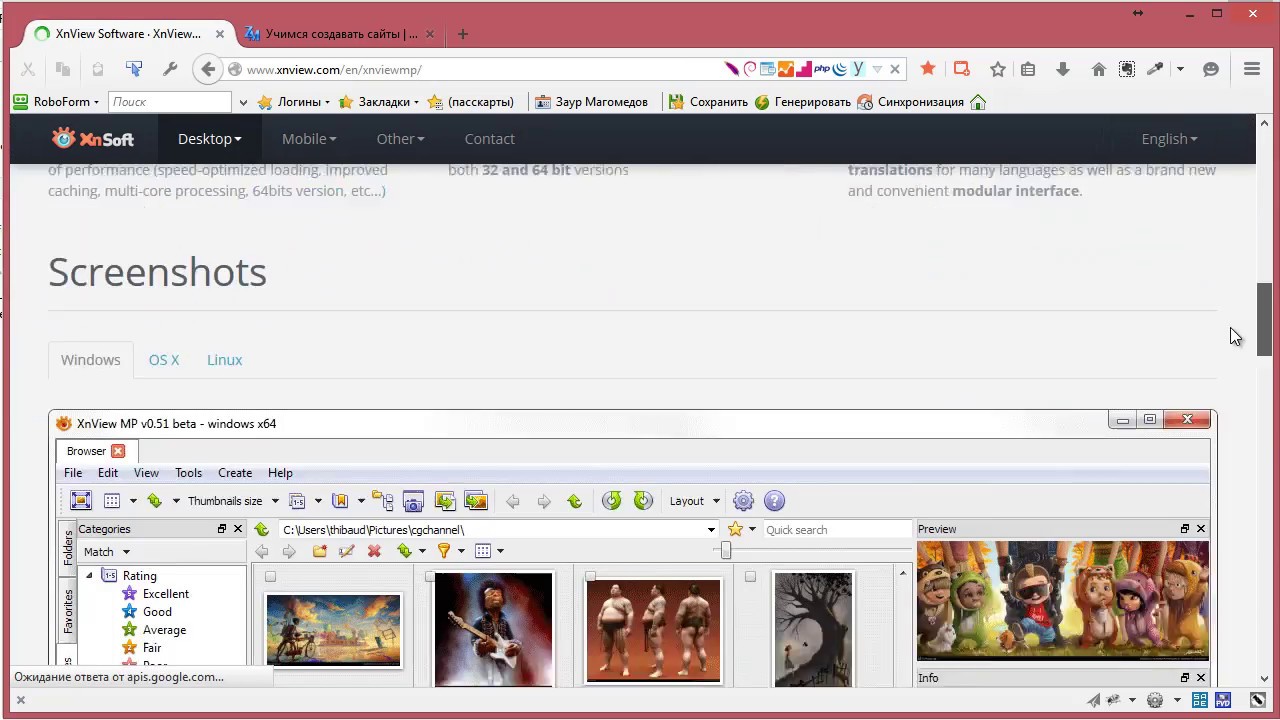The height and width of the screenshot is (720, 1280).
Task: Tick the checkbox above the dark tree thumbnail
Action: click(750, 576)
